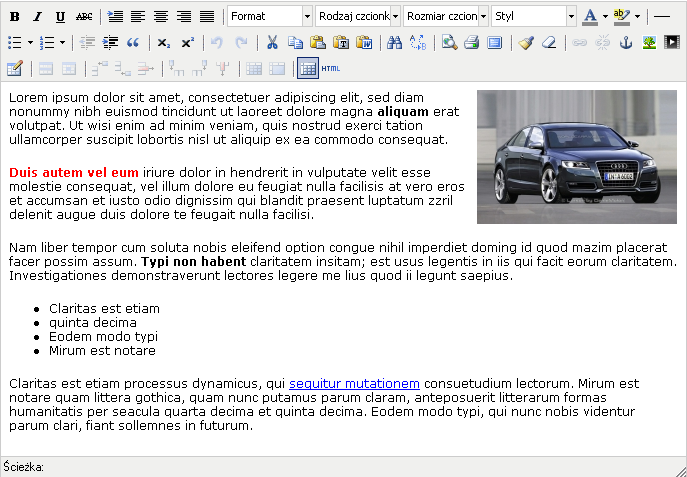This screenshot has width=687, height=477.
Task: Follow the 'sequitur mutationem' link
Action: [x=354, y=384]
